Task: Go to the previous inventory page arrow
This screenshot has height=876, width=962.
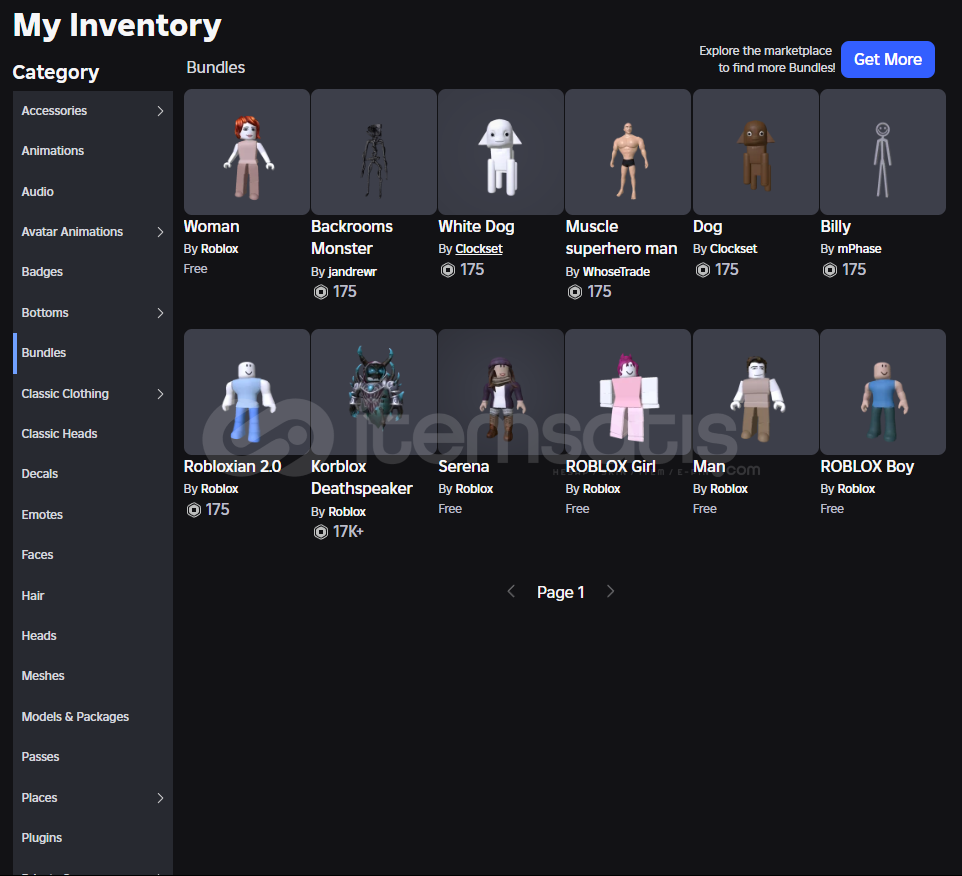Action: [x=511, y=591]
